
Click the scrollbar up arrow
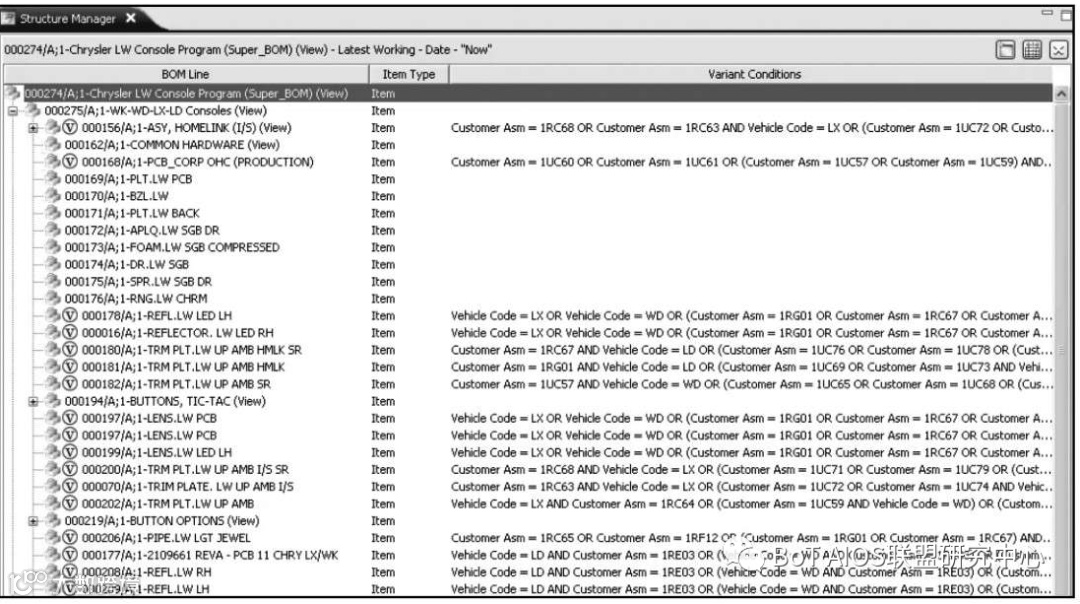click(x=1061, y=94)
